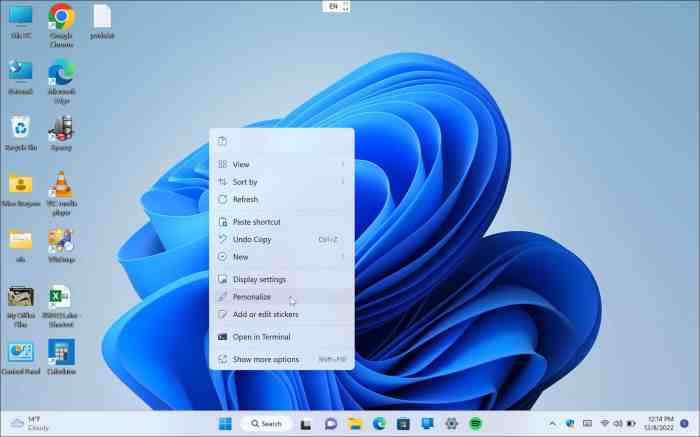
Task: Open Spotify from the taskbar
Action: click(x=476, y=424)
